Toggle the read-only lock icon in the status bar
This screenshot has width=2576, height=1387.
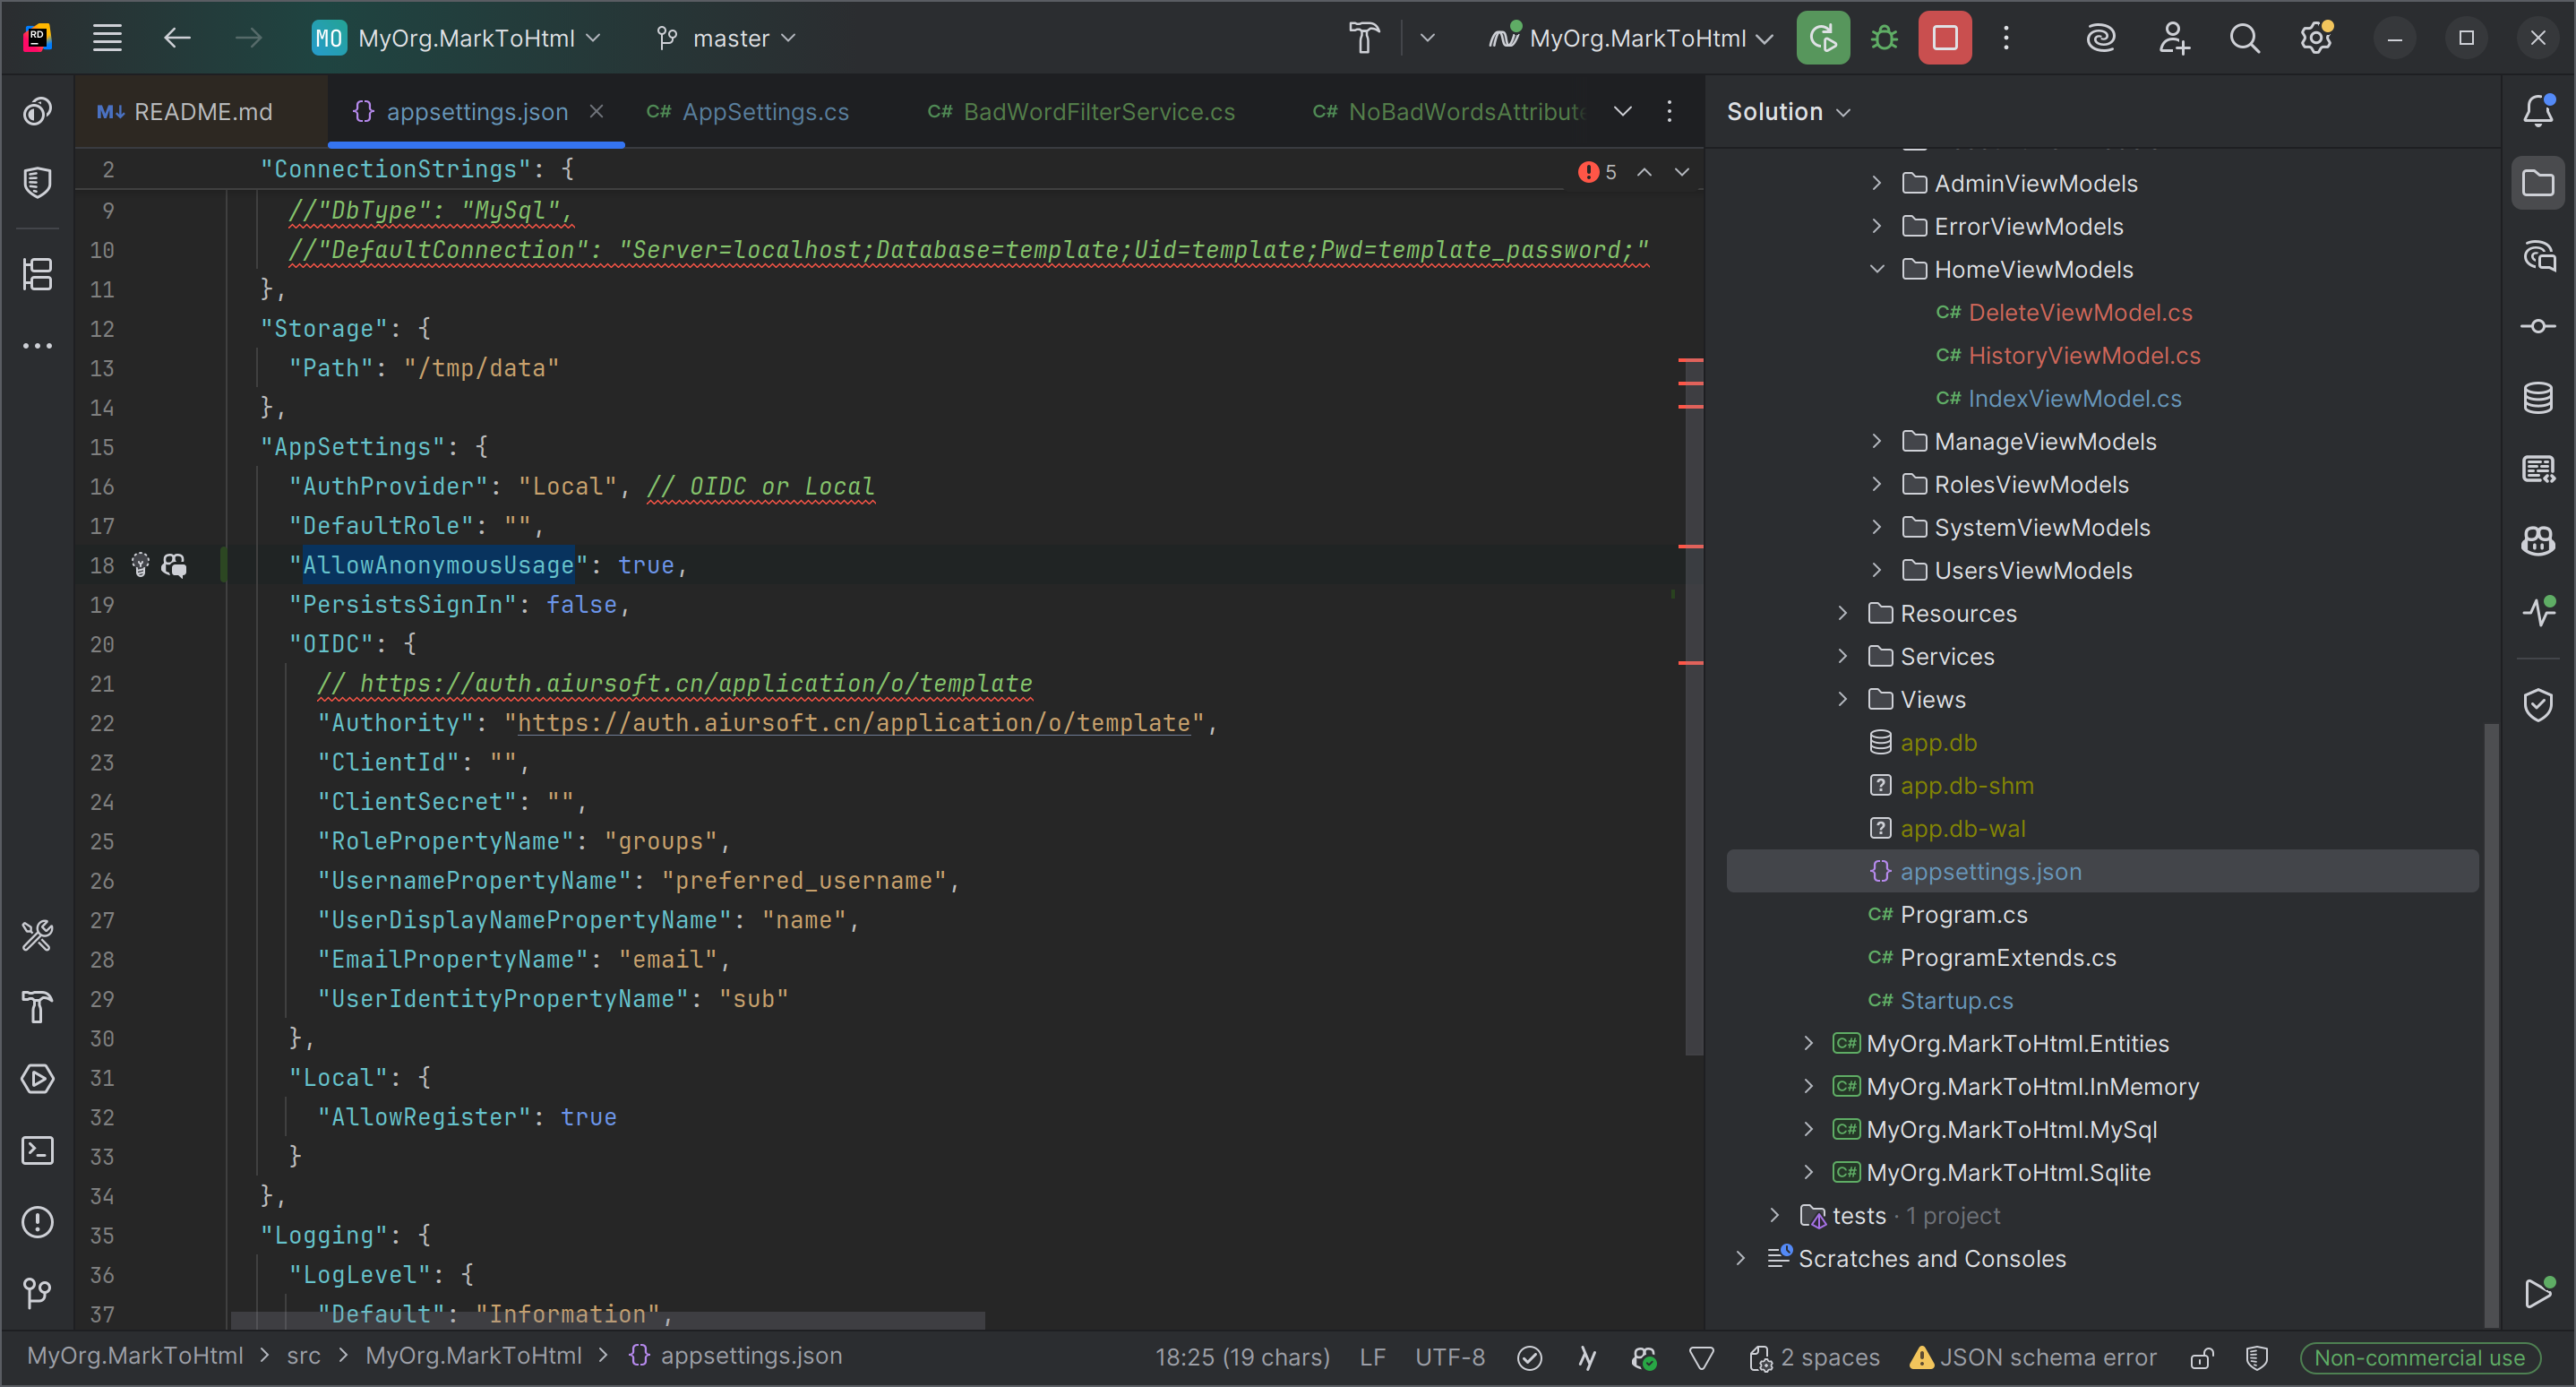pyautogui.click(x=2201, y=1357)
